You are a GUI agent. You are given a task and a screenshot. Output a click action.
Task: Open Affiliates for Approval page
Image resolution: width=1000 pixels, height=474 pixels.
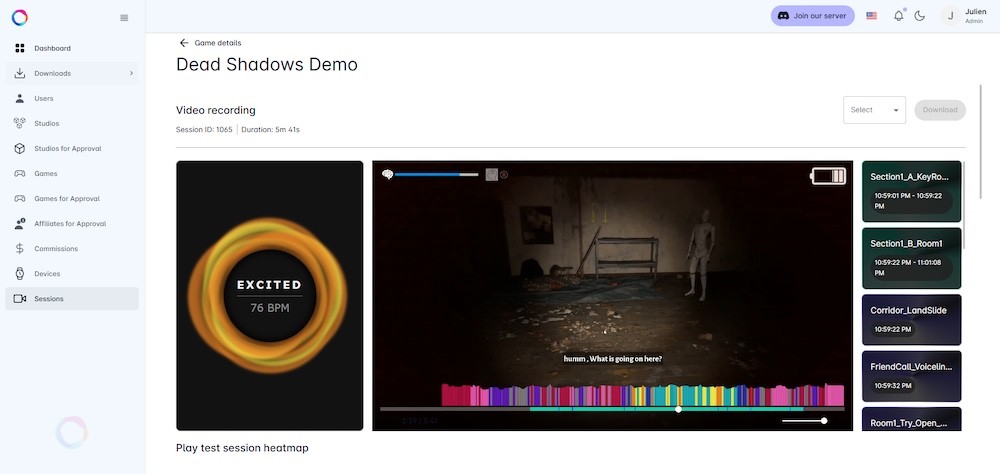tap(72, 224)
